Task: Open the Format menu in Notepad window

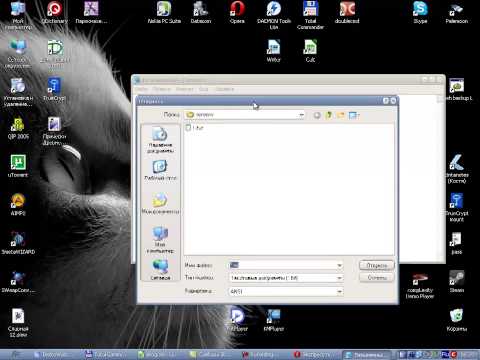Action: tap(185, 89)
